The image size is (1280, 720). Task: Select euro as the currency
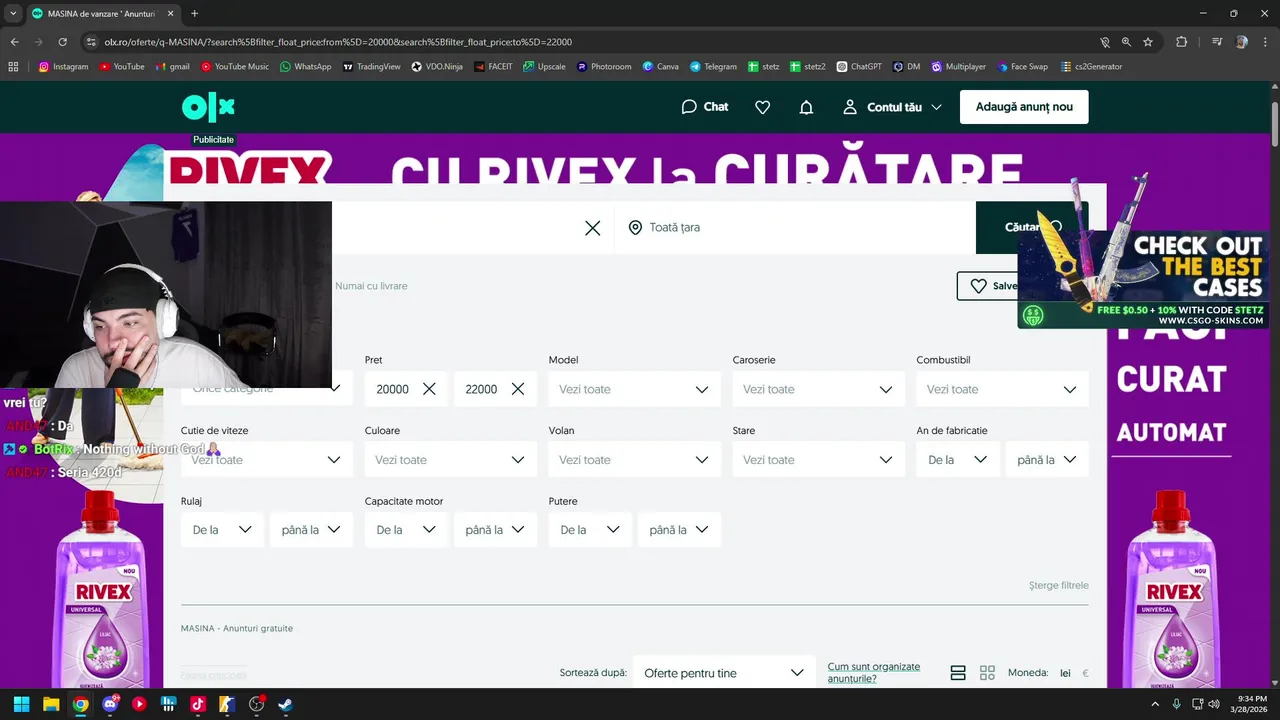[x=1085, y=673]
